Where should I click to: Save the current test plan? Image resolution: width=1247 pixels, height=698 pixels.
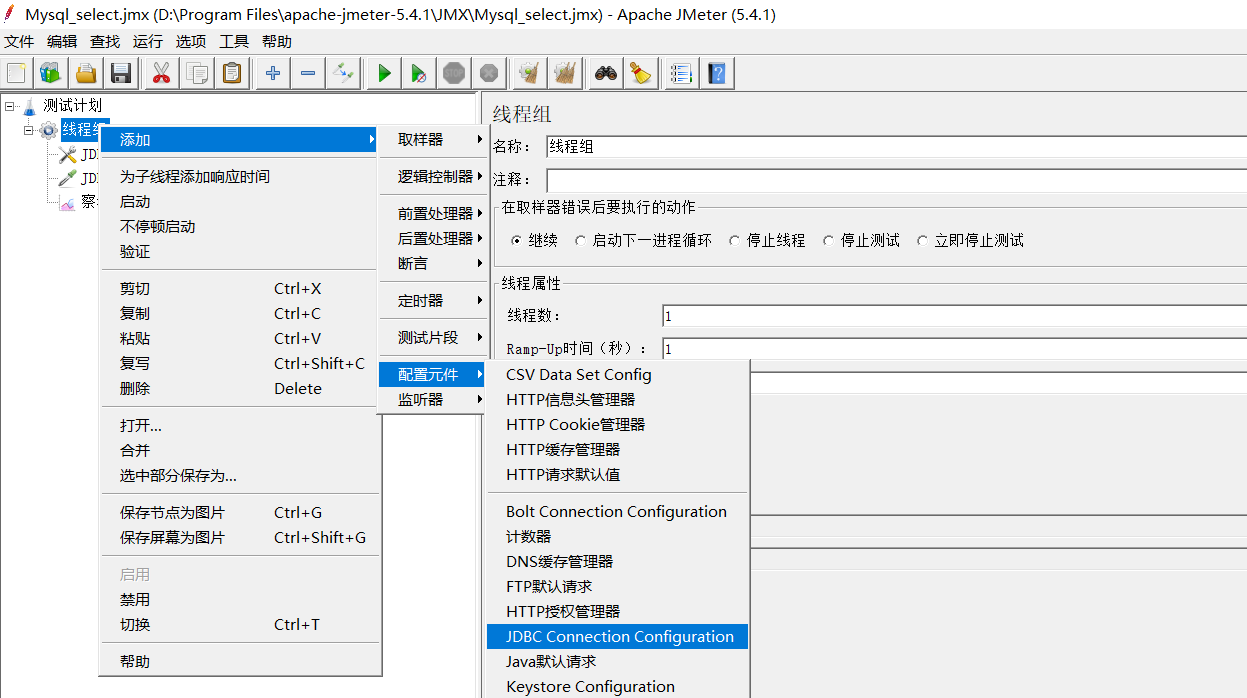coord(119,73)
